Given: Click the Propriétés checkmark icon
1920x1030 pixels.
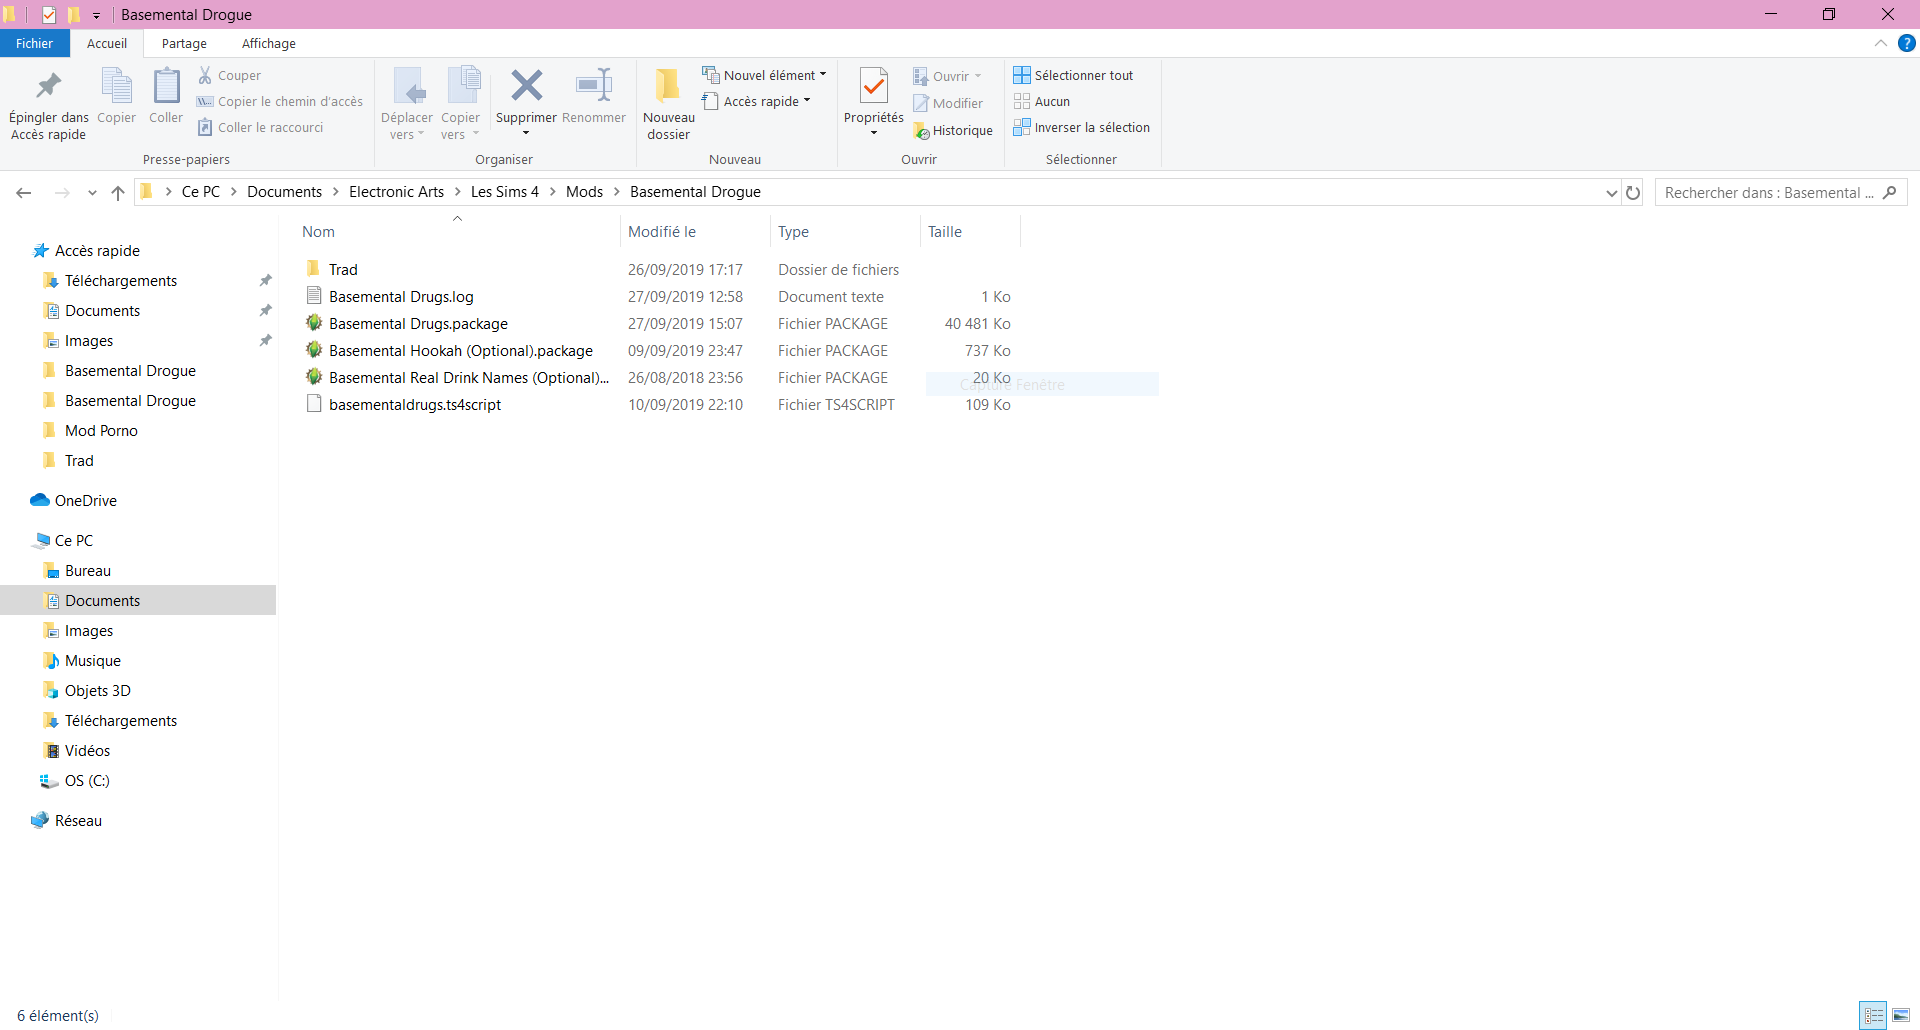Looking at the screenshot, I should [x=874, y=87].
